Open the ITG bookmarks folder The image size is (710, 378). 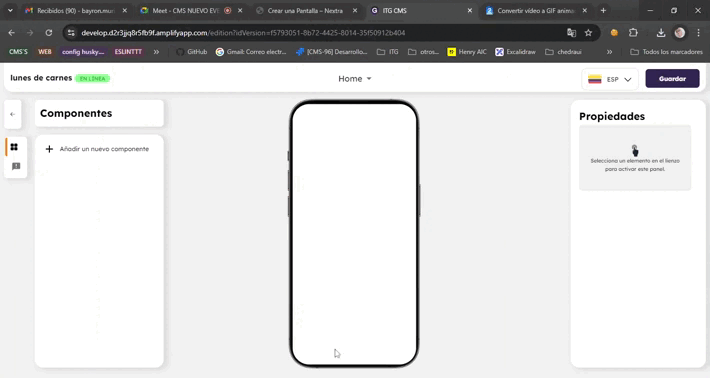pos(388,52)
